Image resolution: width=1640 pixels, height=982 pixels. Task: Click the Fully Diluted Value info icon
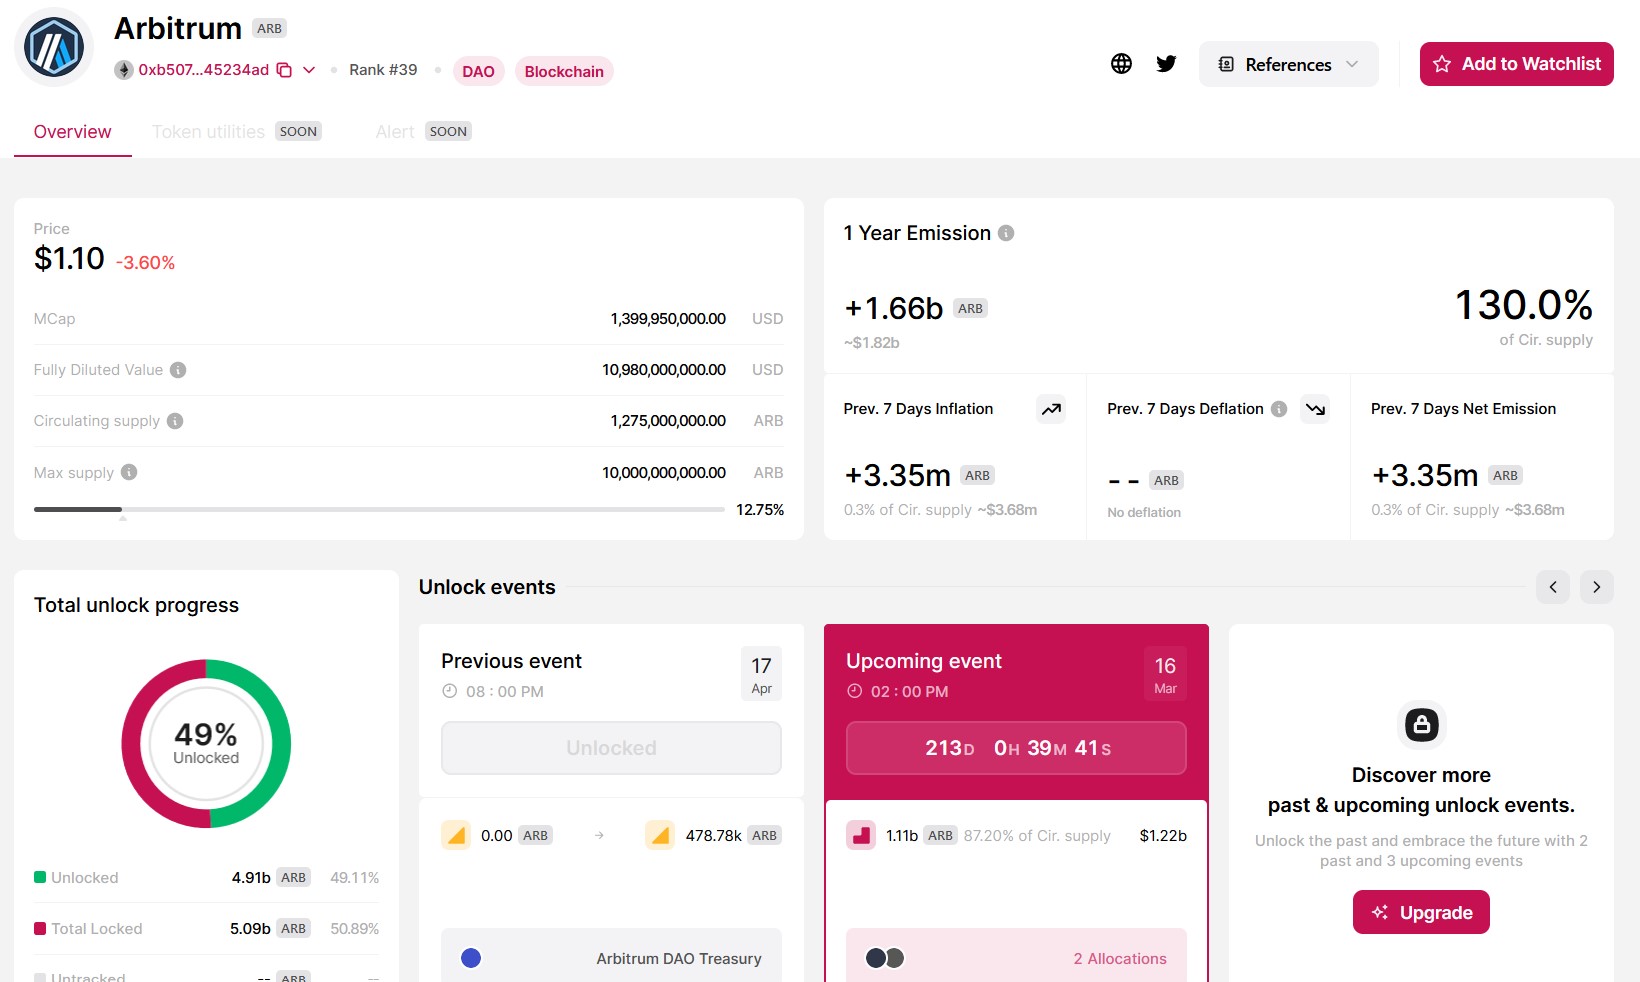(178, 370)
